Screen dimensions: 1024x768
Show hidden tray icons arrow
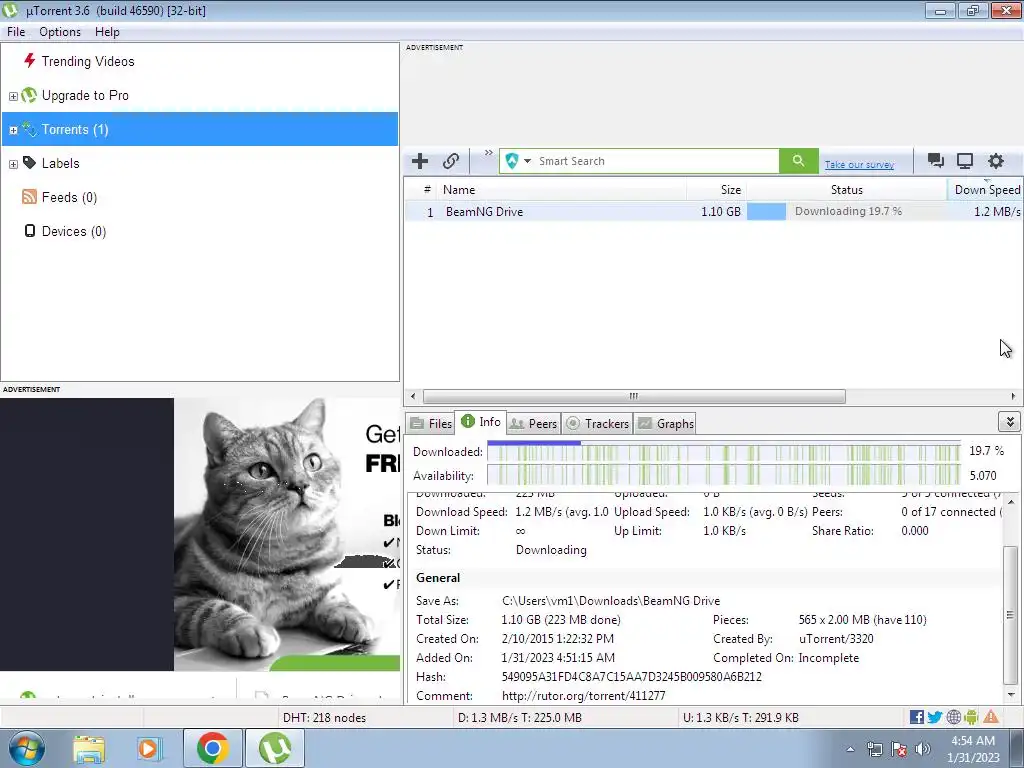click(x=850, y=749)
